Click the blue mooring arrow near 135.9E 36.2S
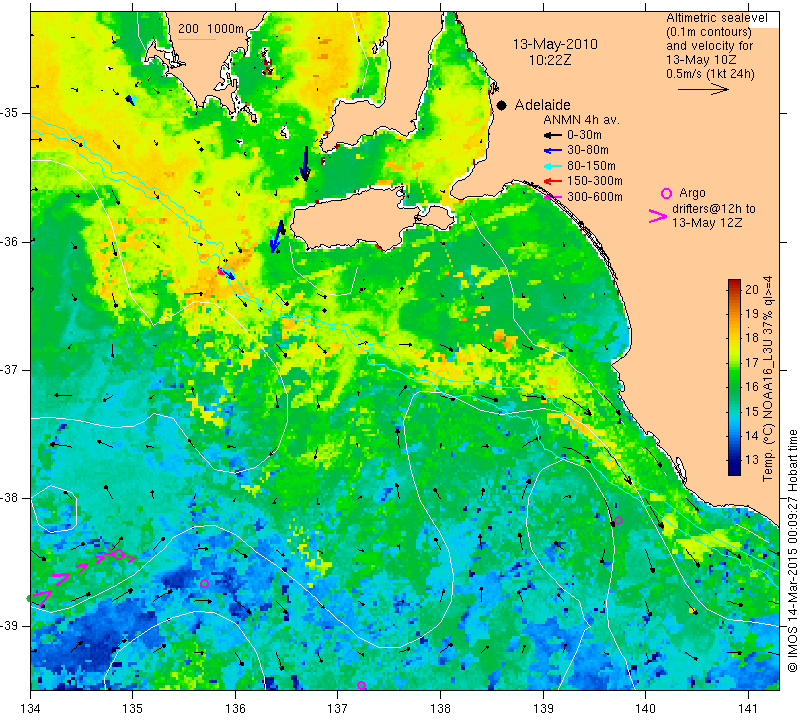The image size is (800, 720). pos(227,273)
